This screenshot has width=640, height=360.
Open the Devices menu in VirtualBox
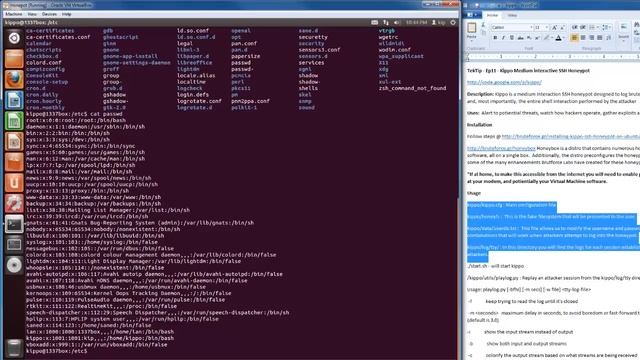[x=49, y=14]
